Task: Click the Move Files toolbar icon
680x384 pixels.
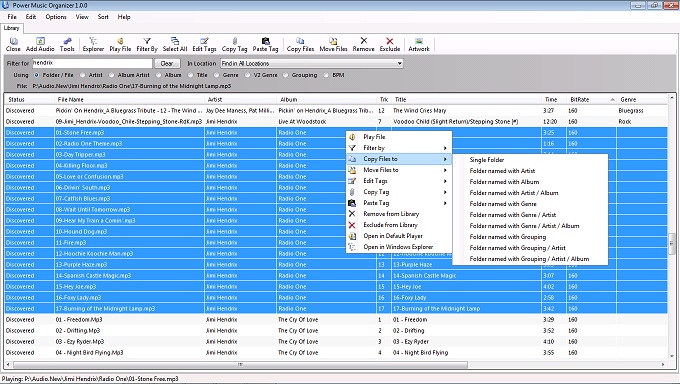Action: pyautogui.click(x=333, y=45)
